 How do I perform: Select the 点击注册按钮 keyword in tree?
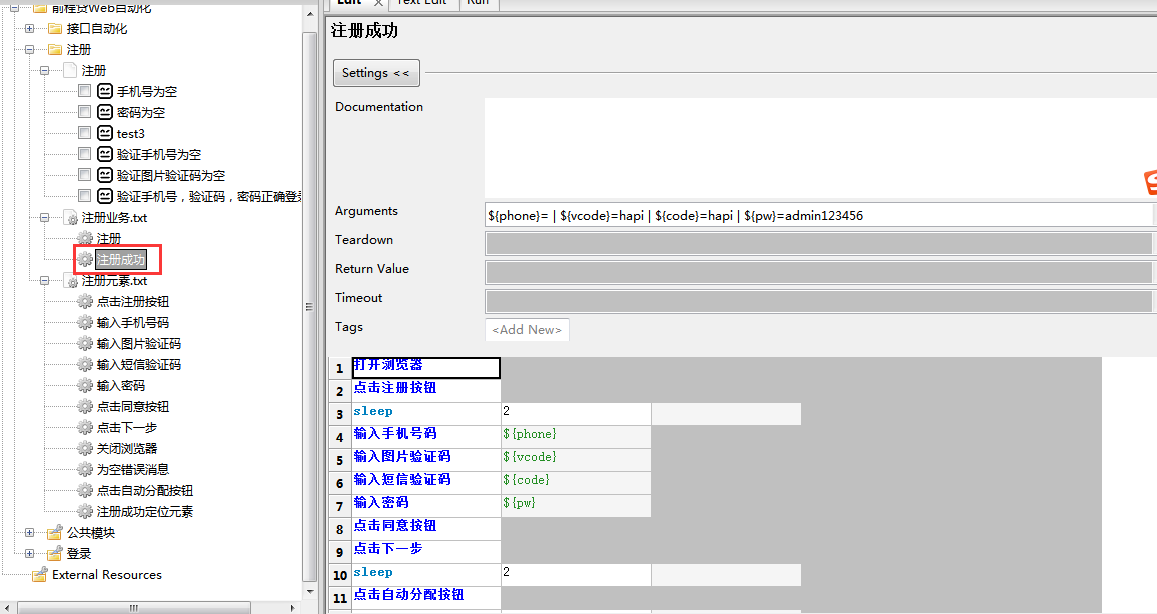[x=128, y=301]
